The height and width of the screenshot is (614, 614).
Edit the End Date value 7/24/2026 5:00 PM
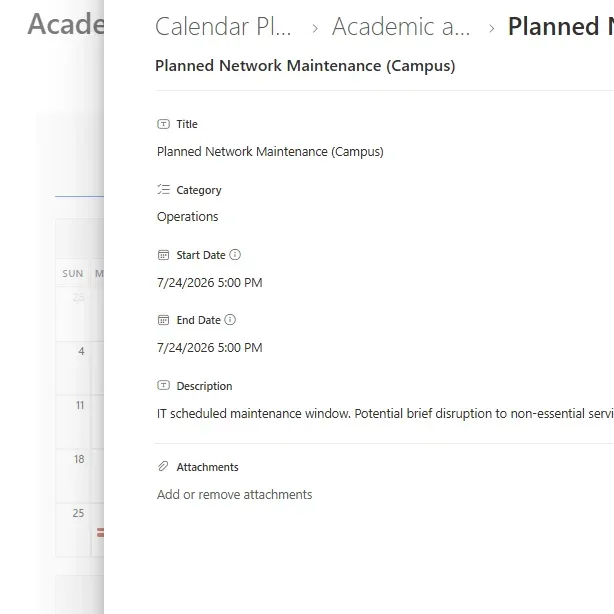pyautogui.click(x=209, y=348)
